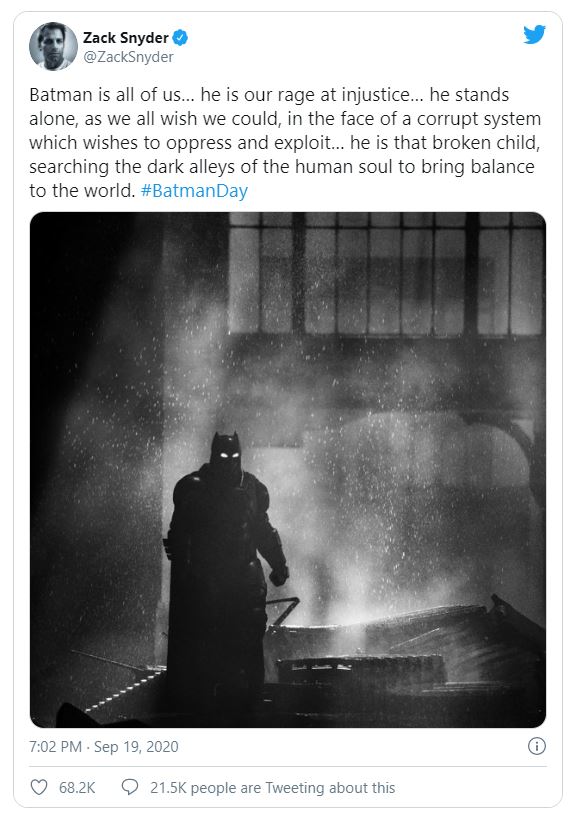Open '21.5K people are Tweeting about this'
587x817 pixels.
272,787
